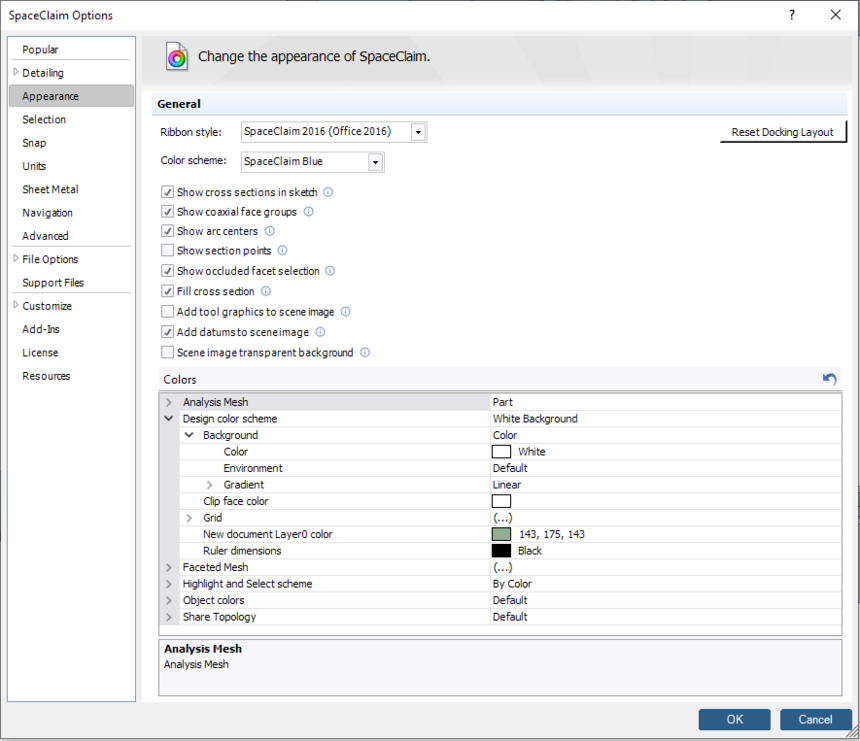Go to the Advanced options page

(46, 236)
